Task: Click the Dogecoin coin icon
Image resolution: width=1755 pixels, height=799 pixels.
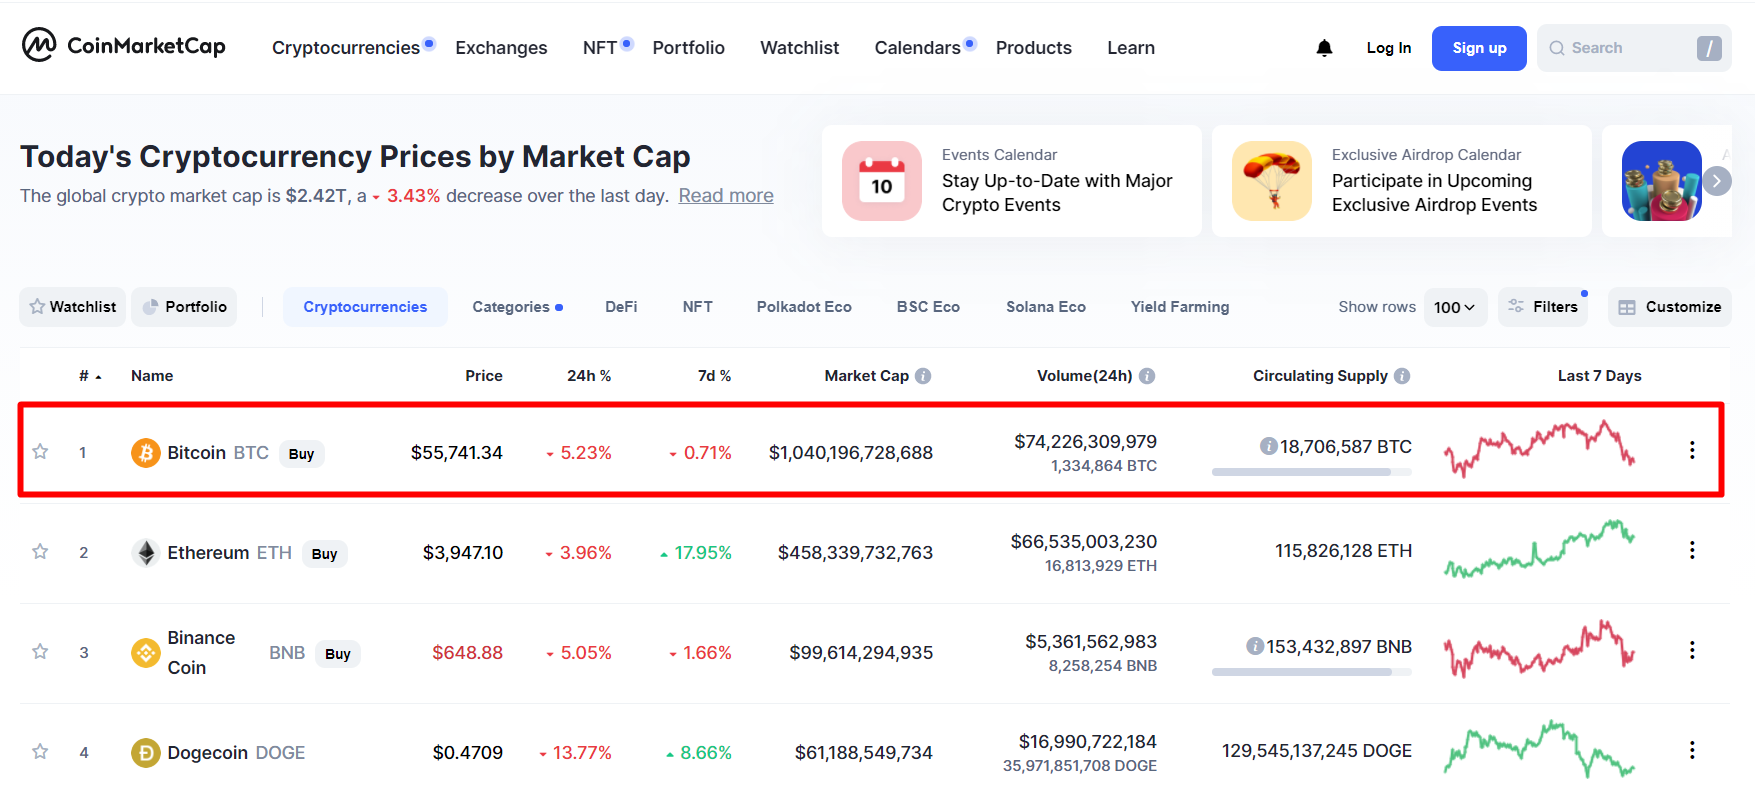Action: (x=146, y=753)
